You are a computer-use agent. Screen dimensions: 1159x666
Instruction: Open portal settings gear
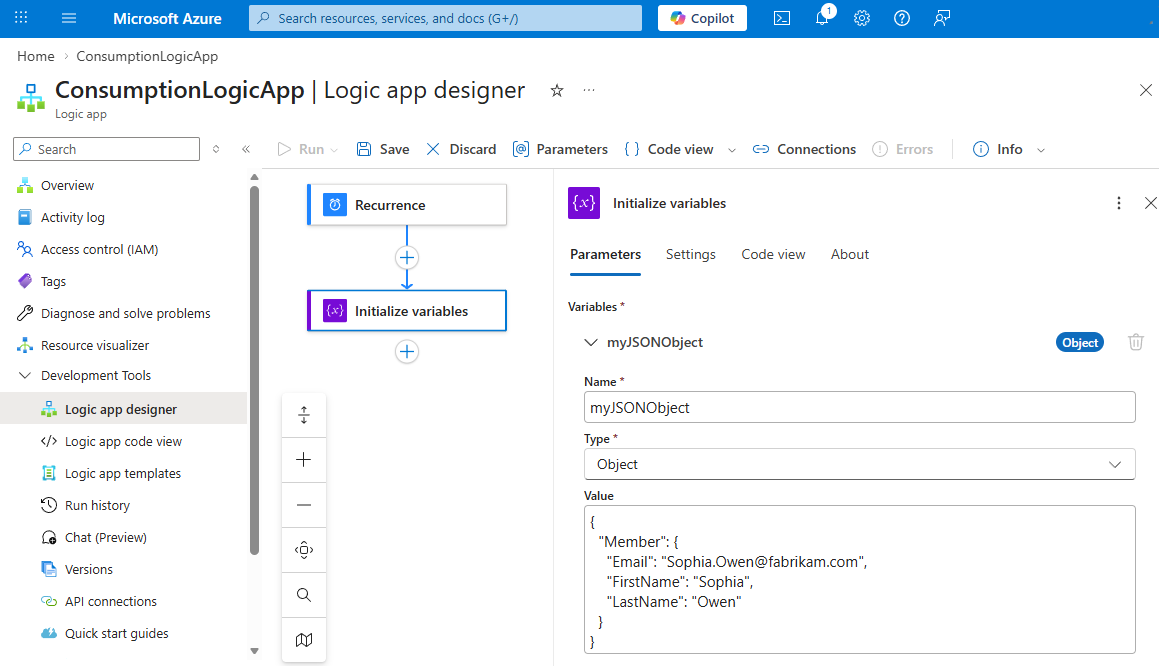862,18
